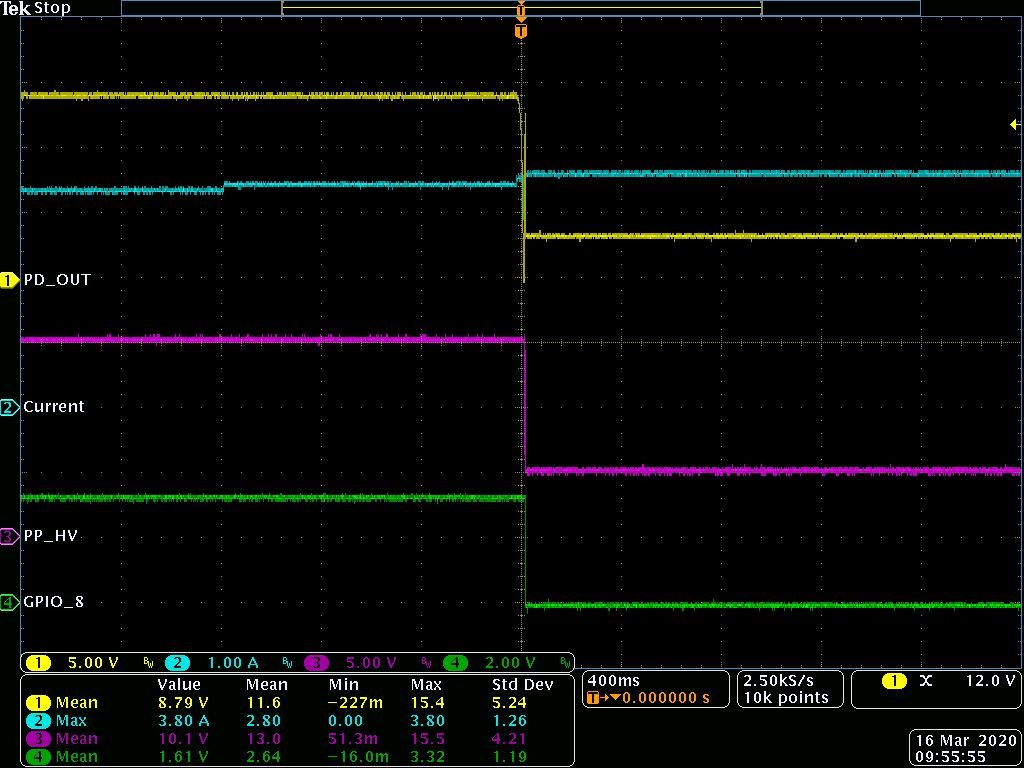Click the yellow channel 1 badge in scale readout

click(x=39, y=663)
